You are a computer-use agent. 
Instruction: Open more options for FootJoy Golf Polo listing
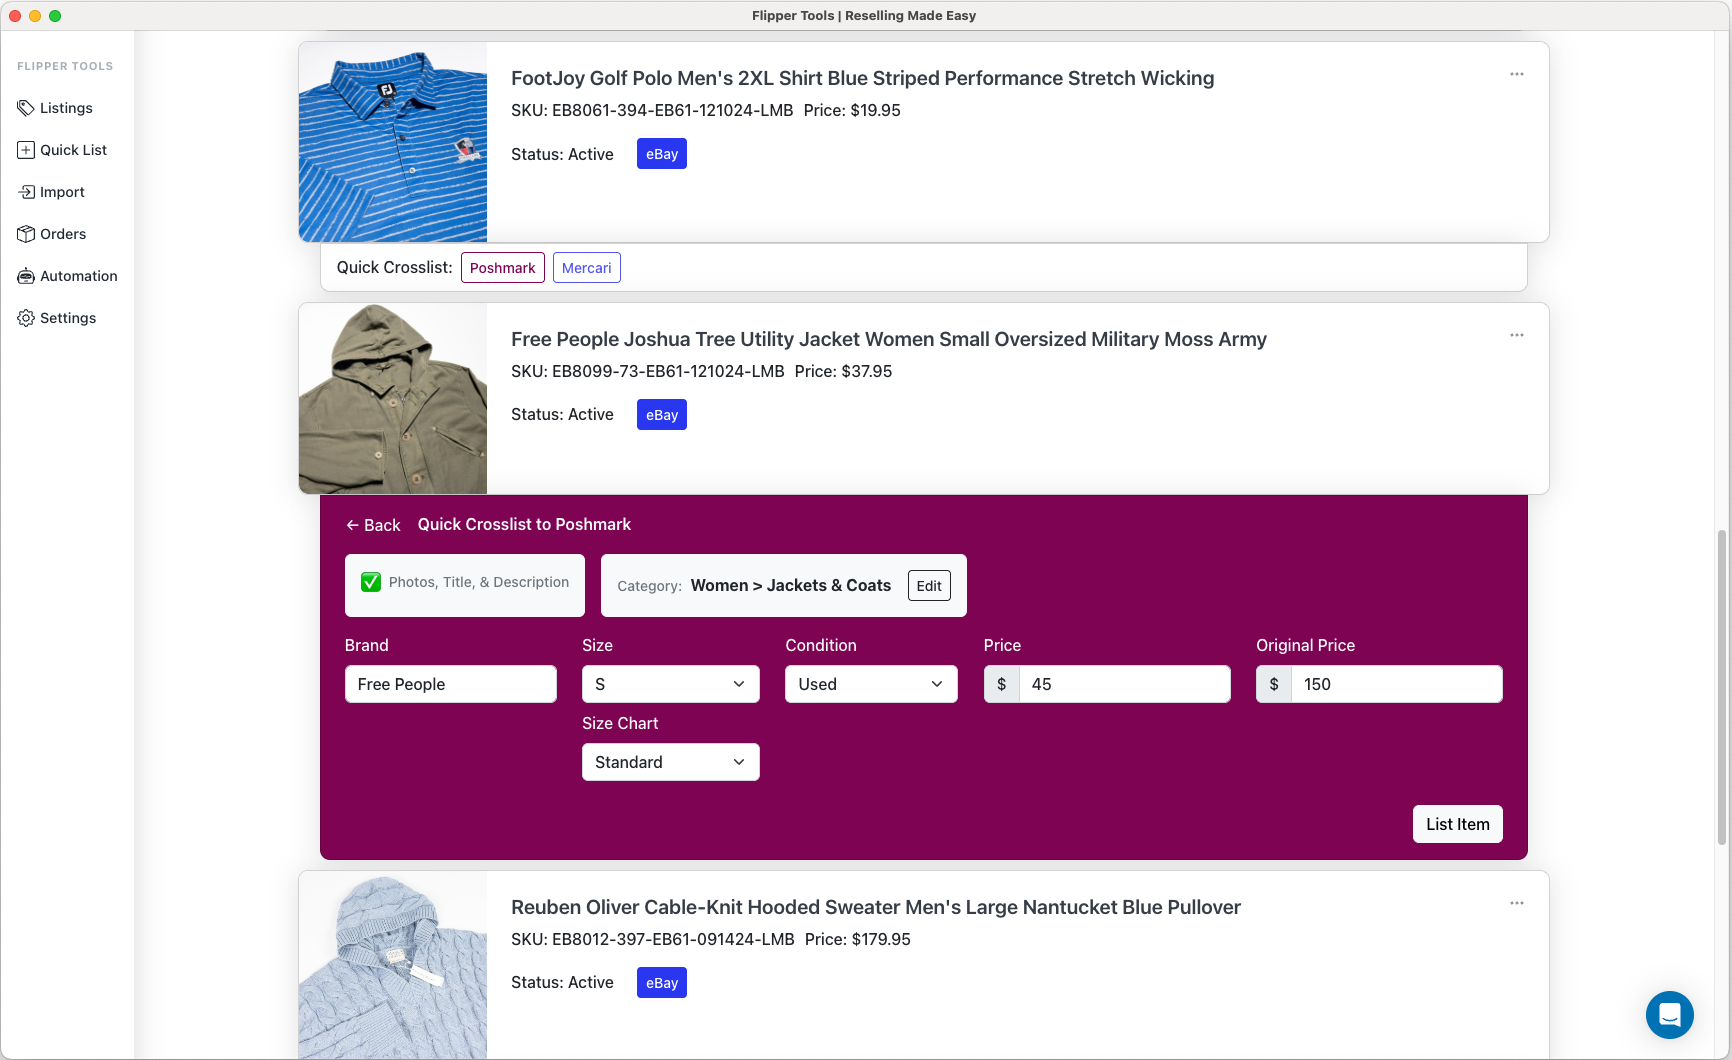coord(1517,74)
